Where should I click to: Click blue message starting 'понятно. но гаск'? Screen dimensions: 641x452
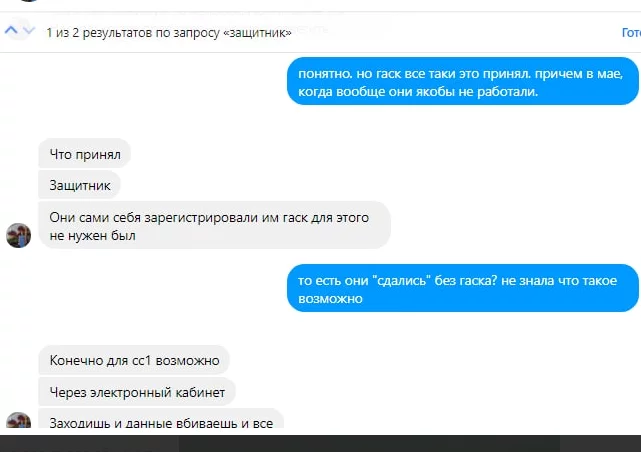(463, 82)
